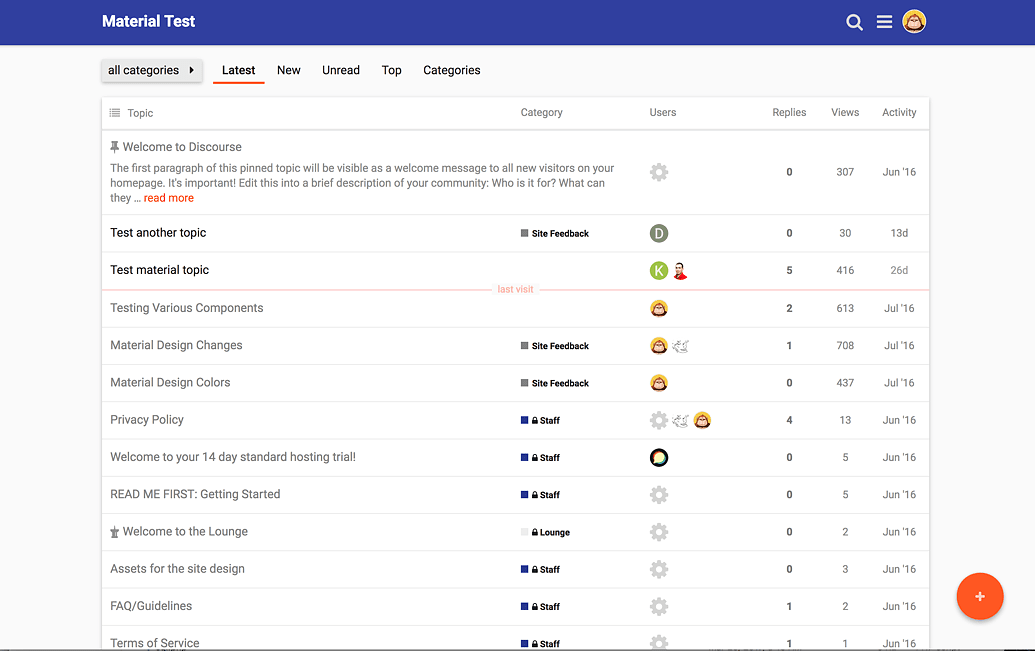
Task: Click the bulk select list icon beside Topic
Action: click(115, 113)
